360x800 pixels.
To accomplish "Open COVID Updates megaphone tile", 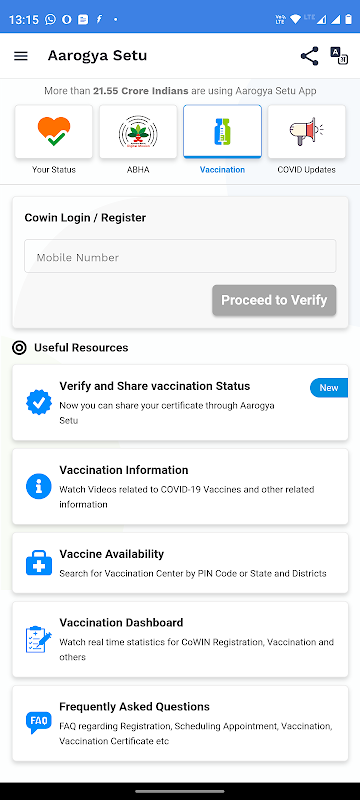I will click(306, 132).
